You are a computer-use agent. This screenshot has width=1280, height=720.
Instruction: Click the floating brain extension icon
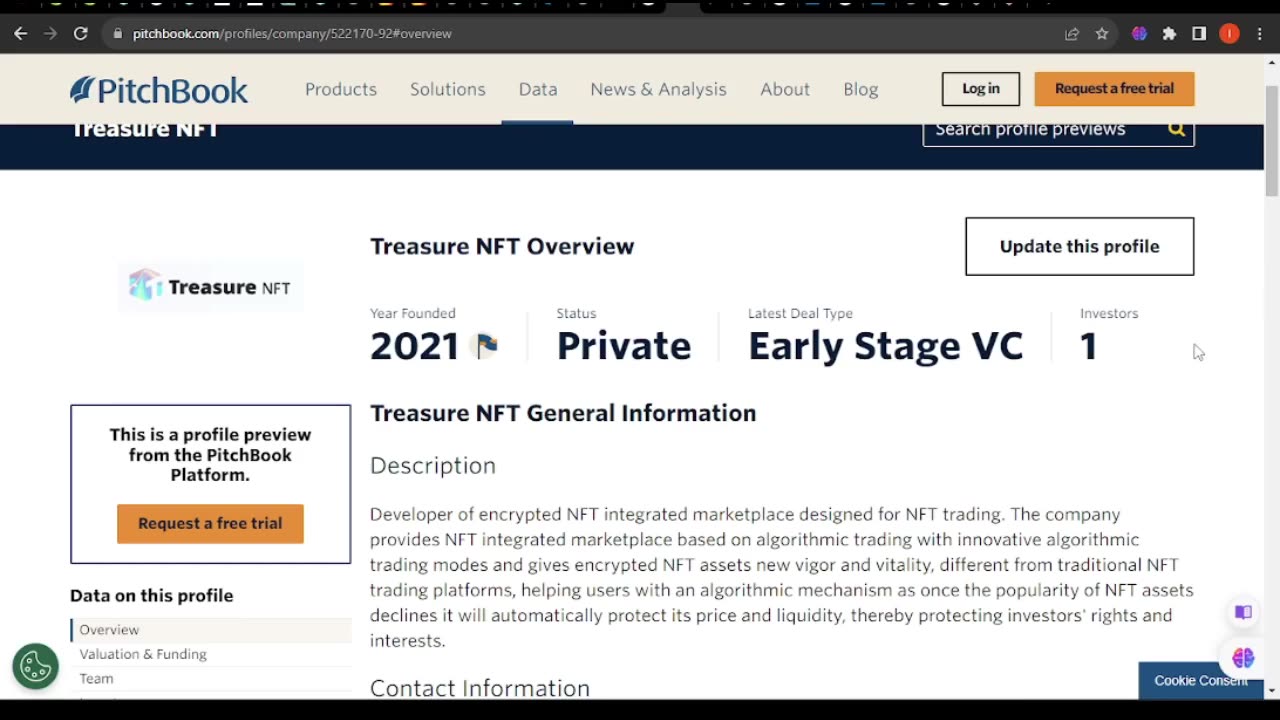pos(1243,657)
